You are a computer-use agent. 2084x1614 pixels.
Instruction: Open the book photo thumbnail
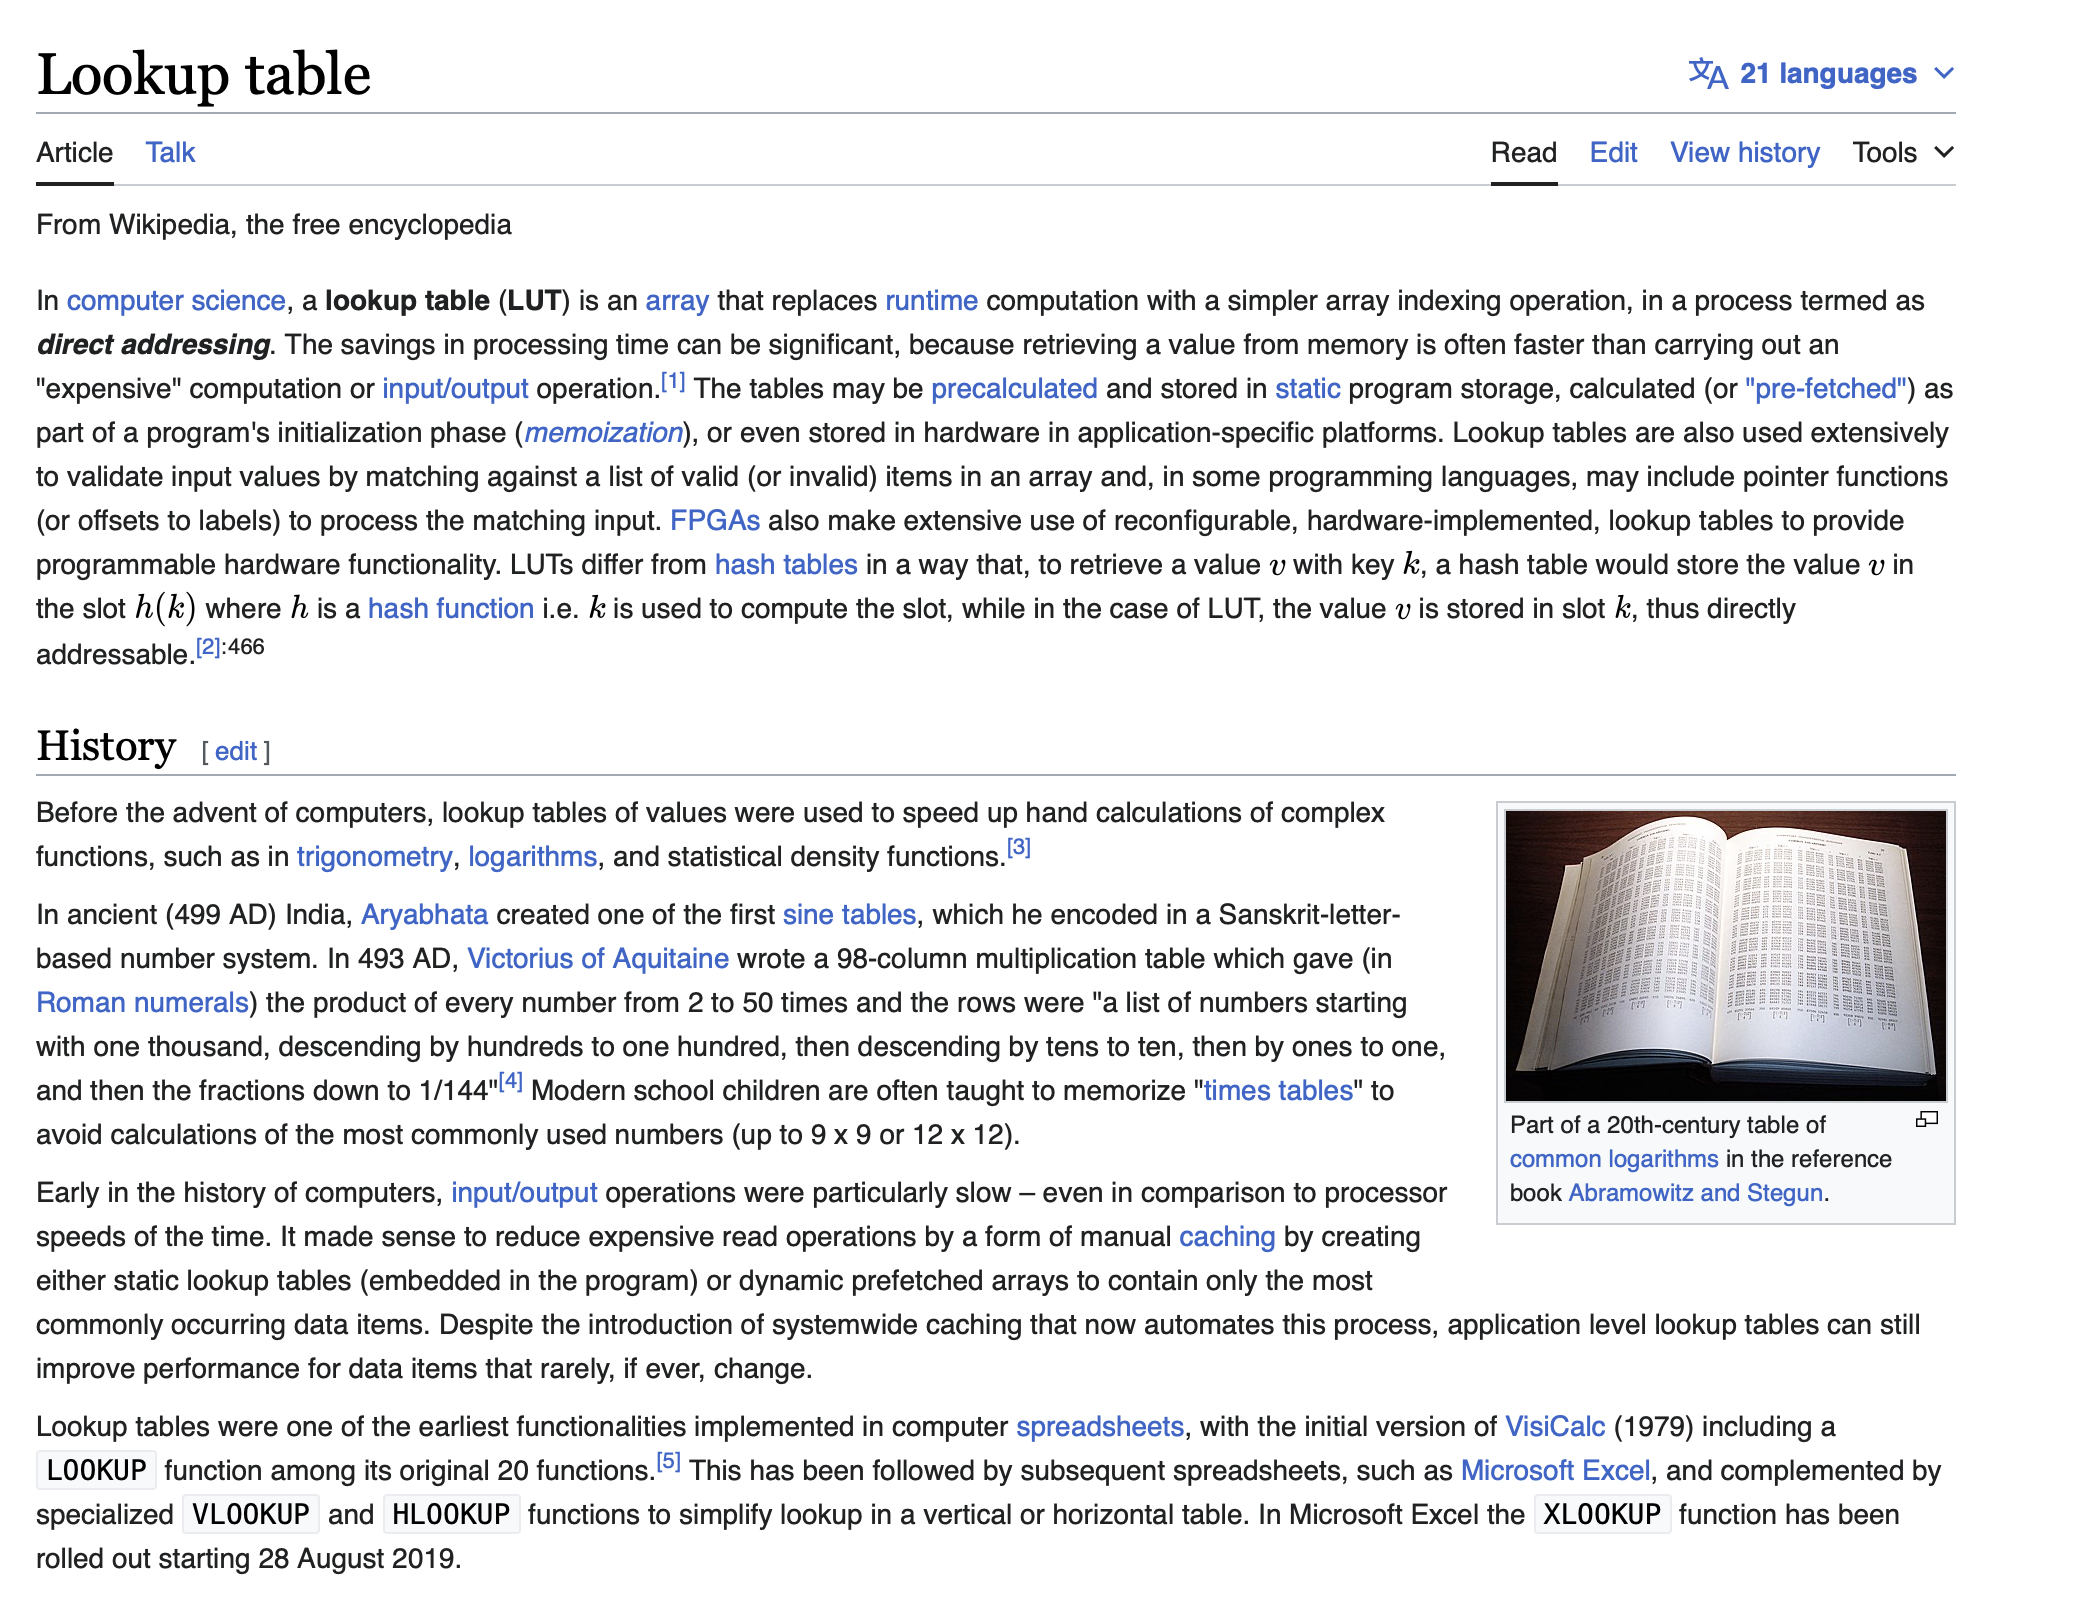1726,955
